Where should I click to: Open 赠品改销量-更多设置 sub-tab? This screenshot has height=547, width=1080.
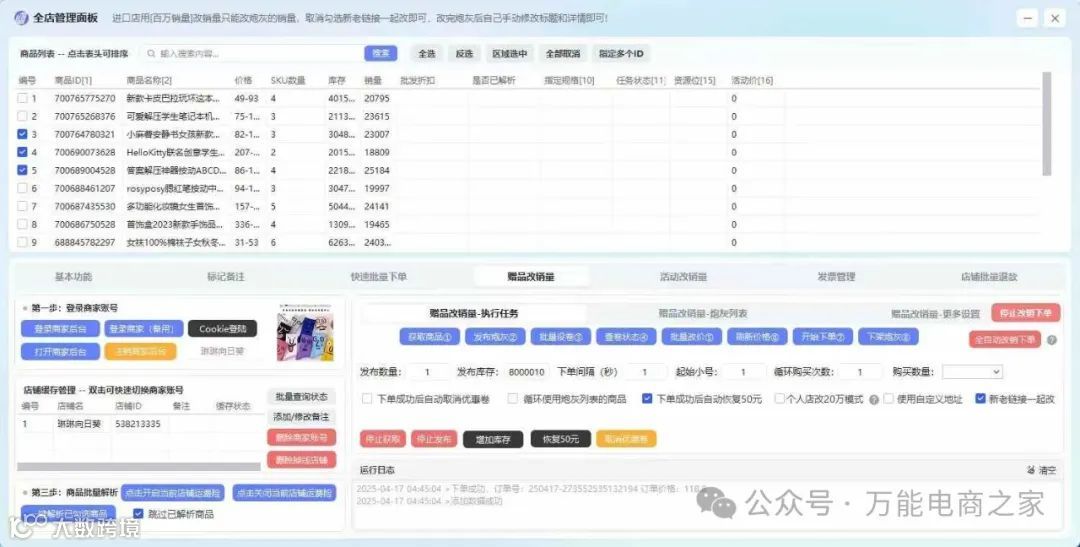click(x=935, y=313)
